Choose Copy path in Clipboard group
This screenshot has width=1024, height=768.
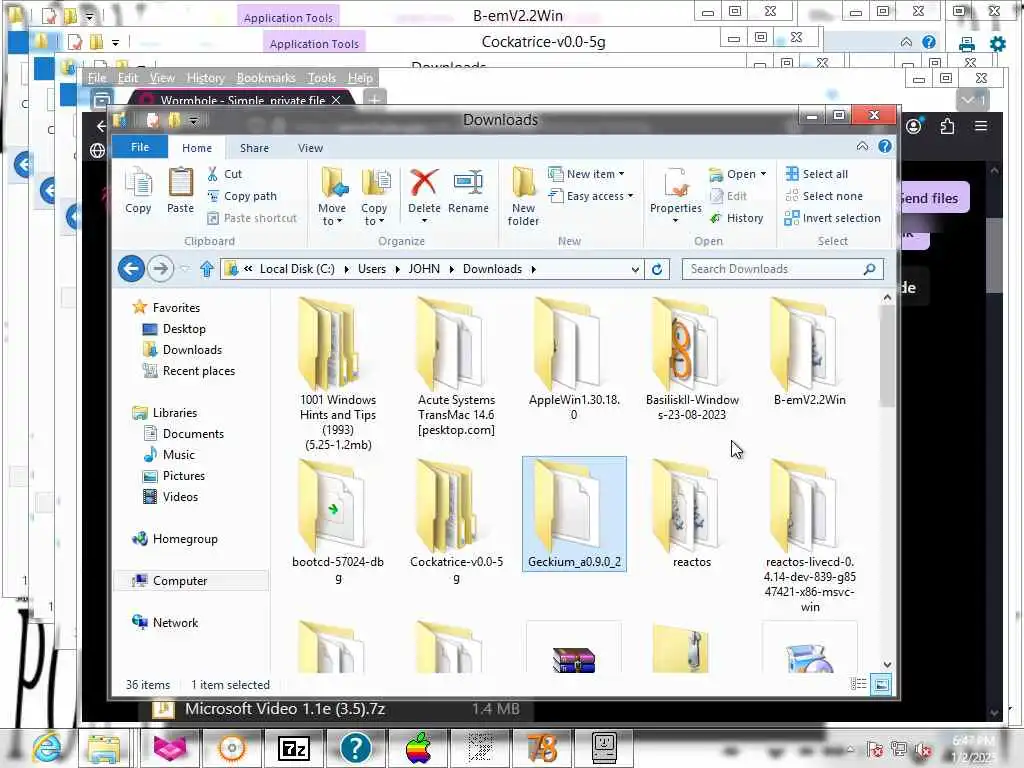pyautogui.click(x=242, y=196)
